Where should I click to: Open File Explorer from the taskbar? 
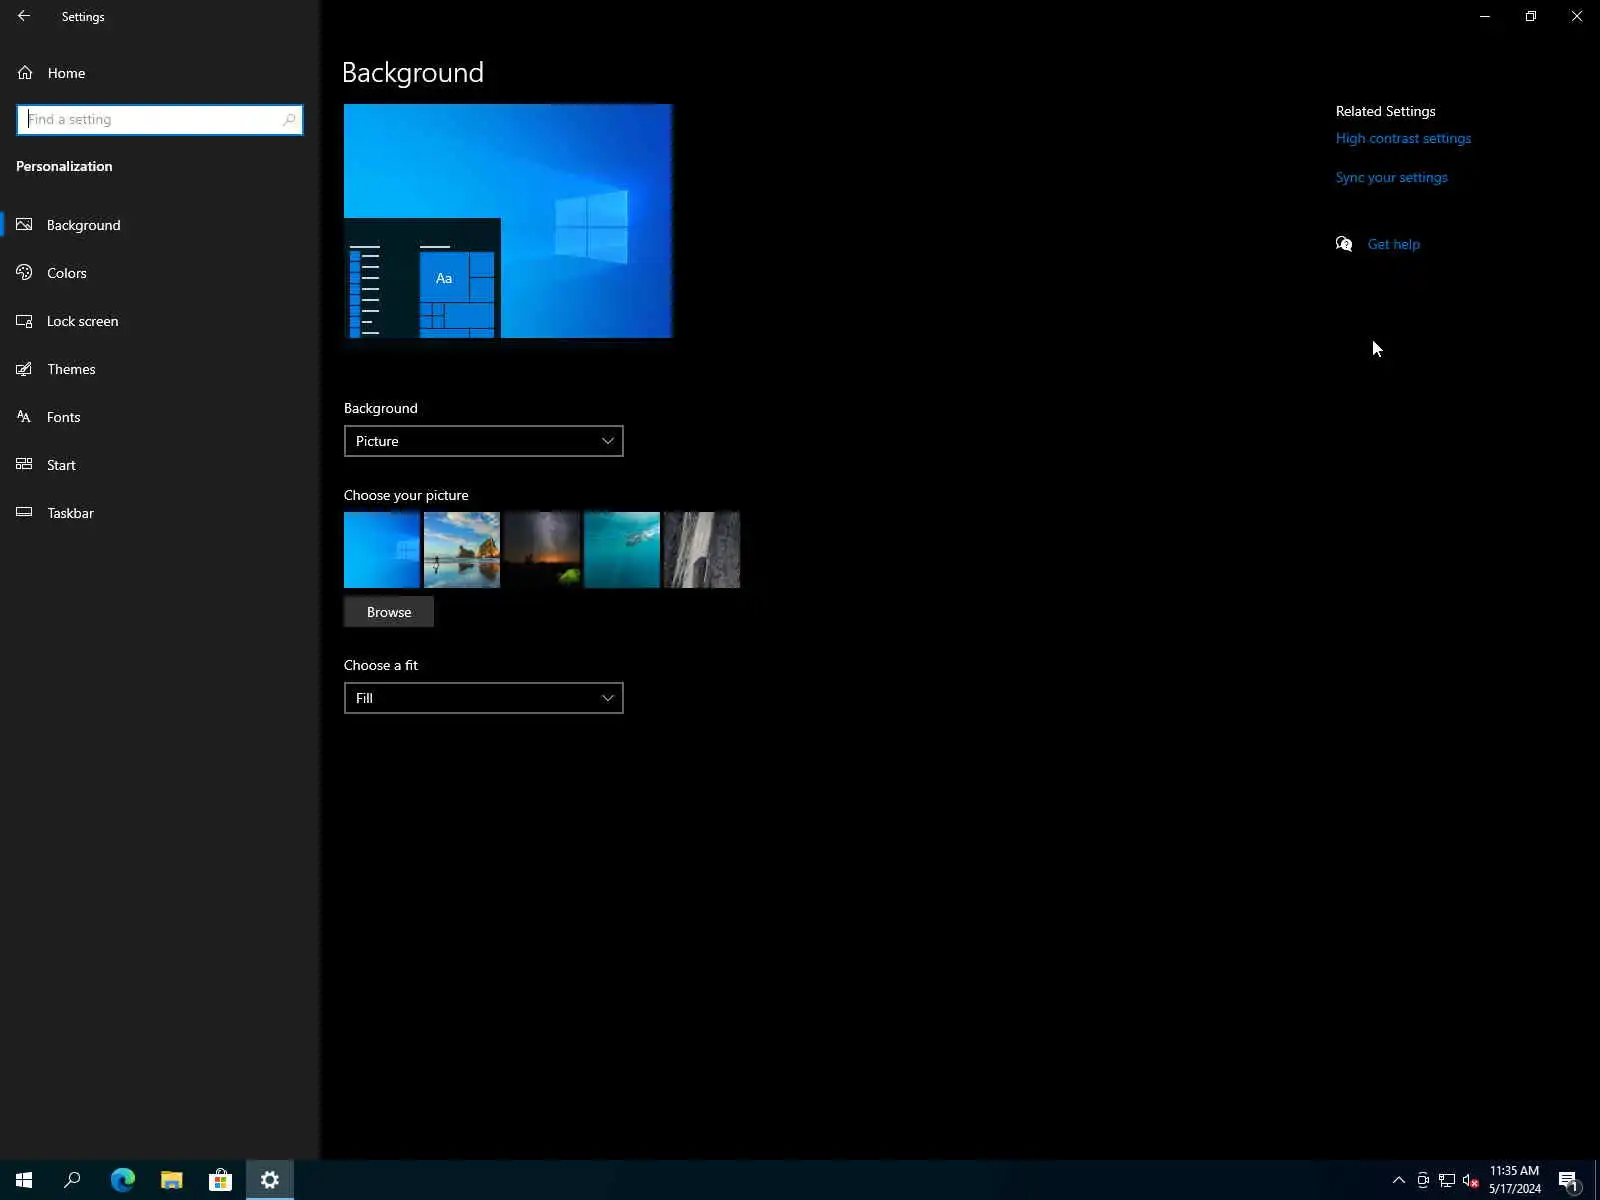[171, 1180]
